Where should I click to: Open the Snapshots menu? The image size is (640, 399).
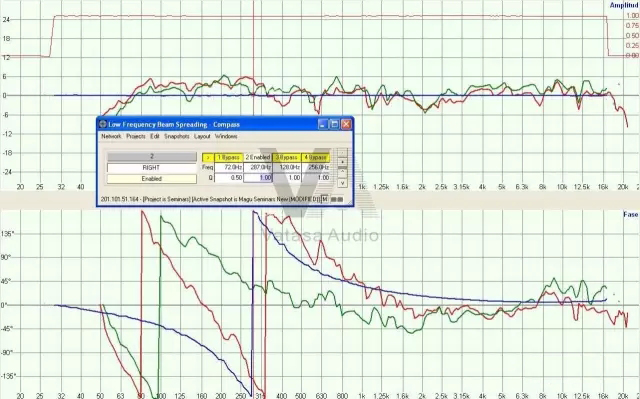(x=177, y=136)
